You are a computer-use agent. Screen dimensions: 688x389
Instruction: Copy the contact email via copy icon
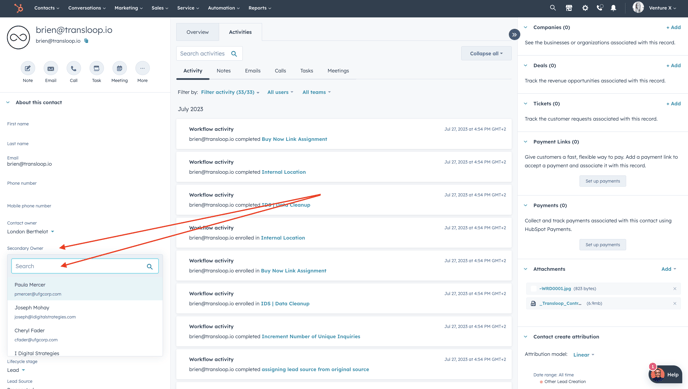point(86,41)
